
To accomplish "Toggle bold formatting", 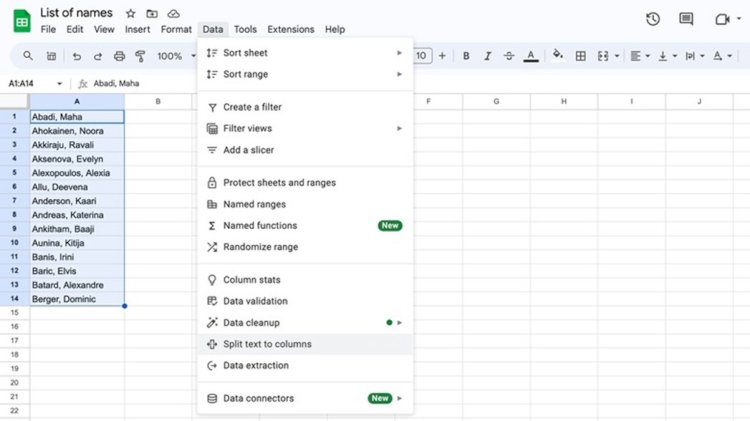I will point(466,56).
